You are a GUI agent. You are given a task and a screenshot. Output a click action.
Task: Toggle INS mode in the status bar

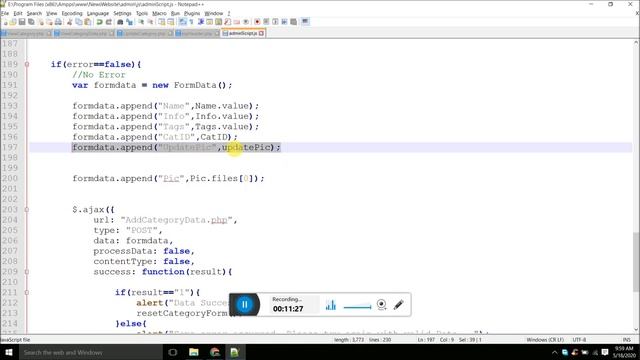[626, 340]
